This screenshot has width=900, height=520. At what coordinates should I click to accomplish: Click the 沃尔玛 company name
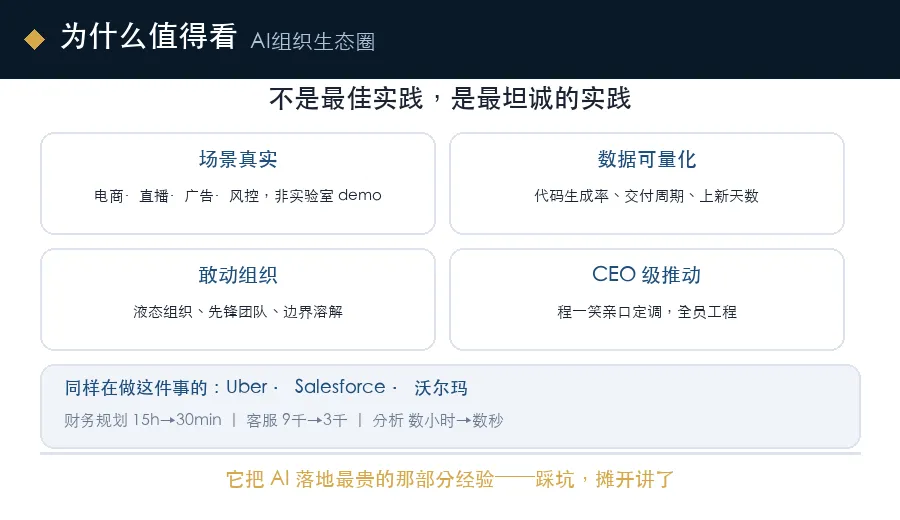[441, 387]
